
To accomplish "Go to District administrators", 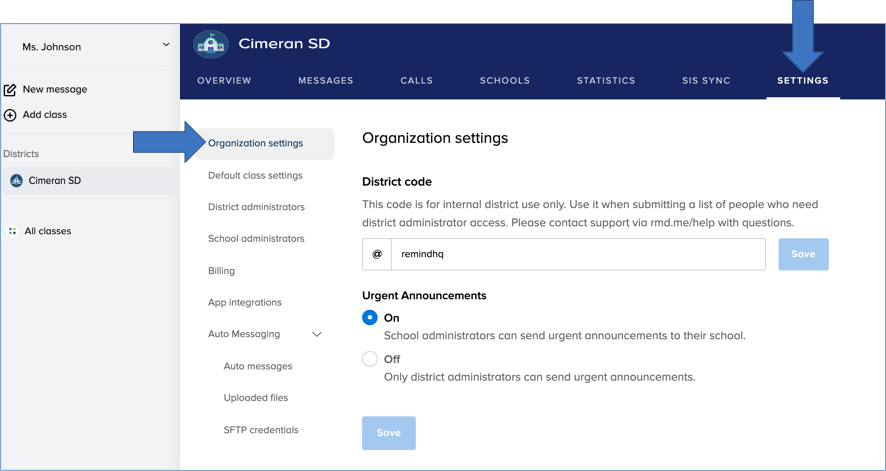I will point(257,207).
